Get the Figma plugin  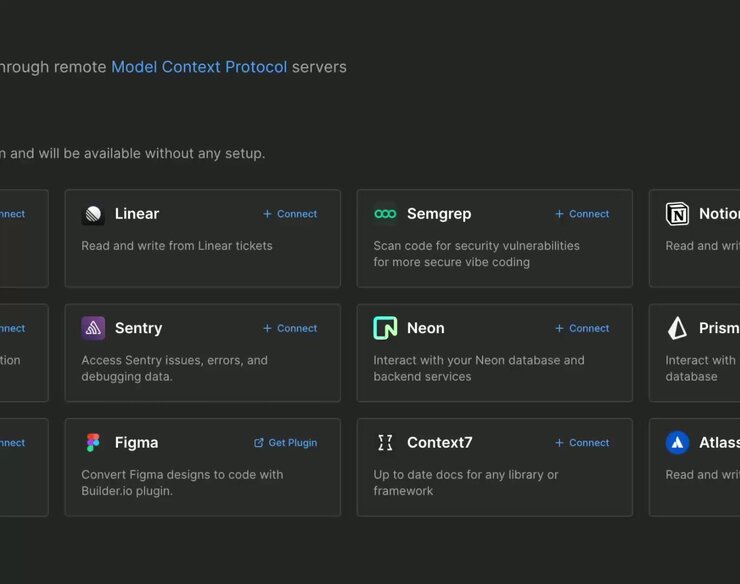coord(286,442)
